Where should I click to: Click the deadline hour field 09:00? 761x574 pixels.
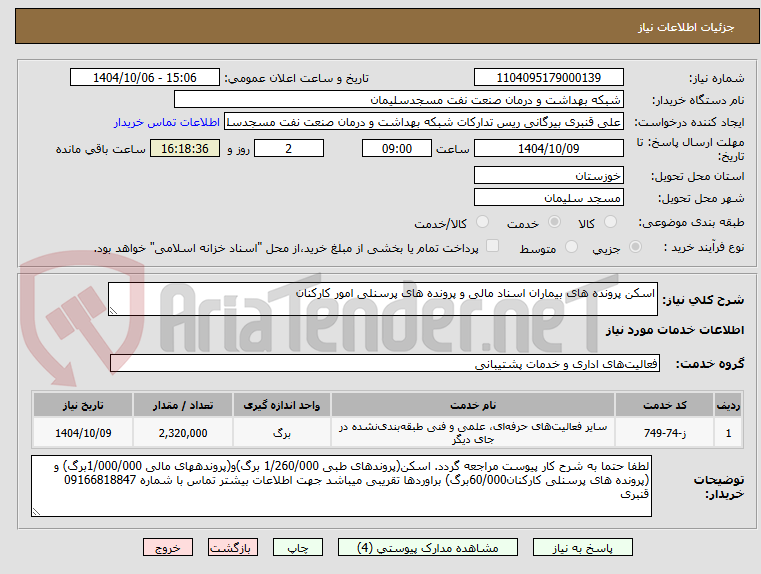point(397,148)
